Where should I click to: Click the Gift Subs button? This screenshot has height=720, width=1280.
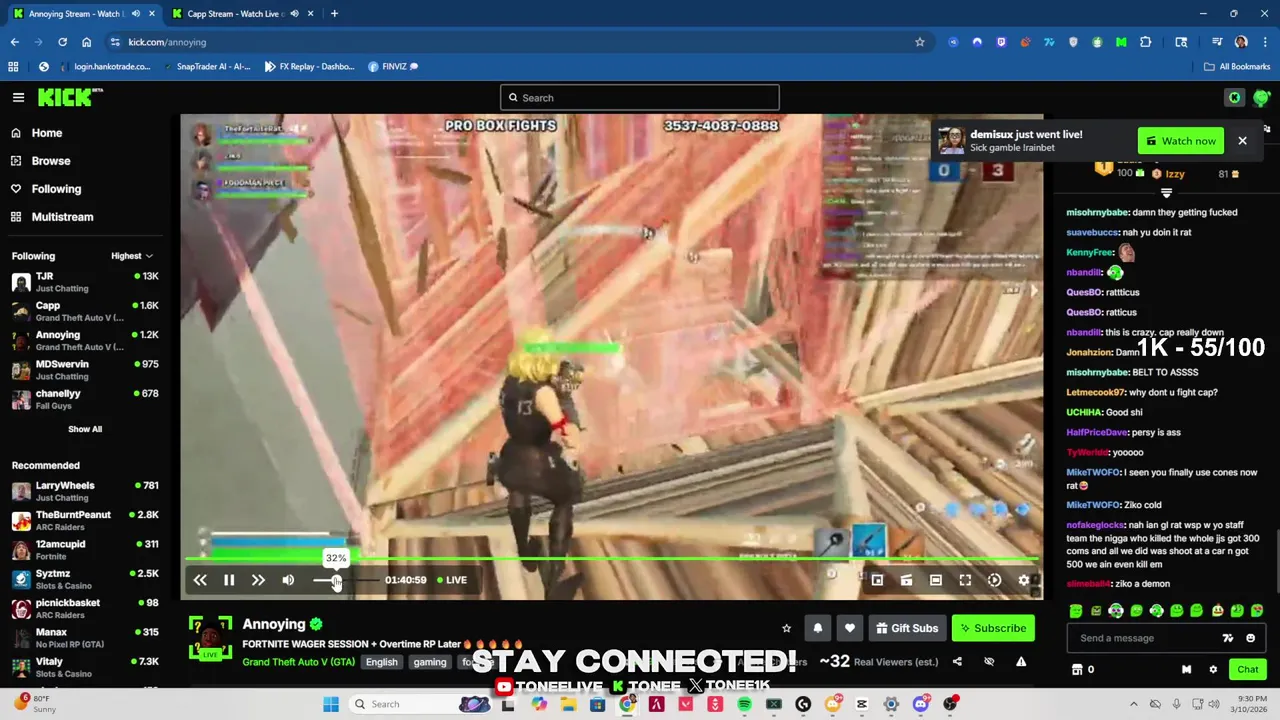tap(907, 628)
